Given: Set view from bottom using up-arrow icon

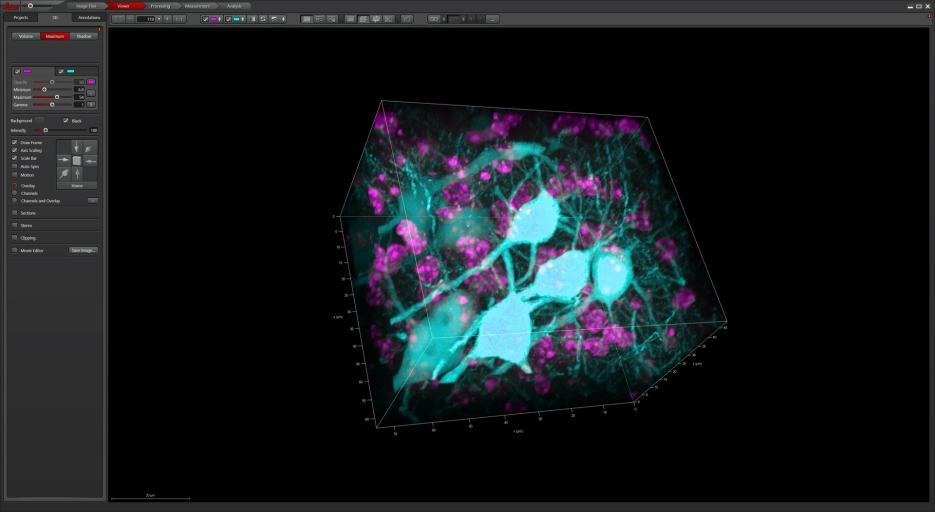Looking at the screenshot, I should [x=76, y=173].
